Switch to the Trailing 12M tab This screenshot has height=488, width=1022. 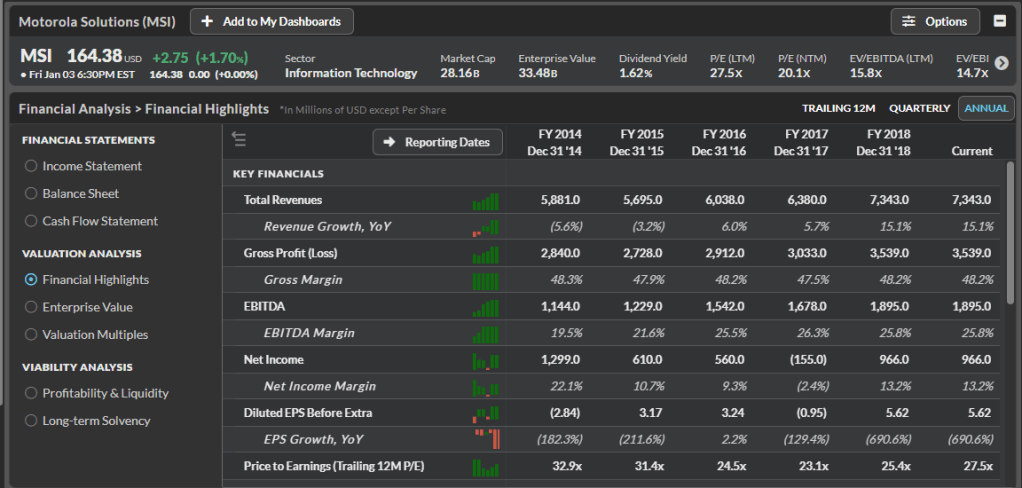click(838, 108)
